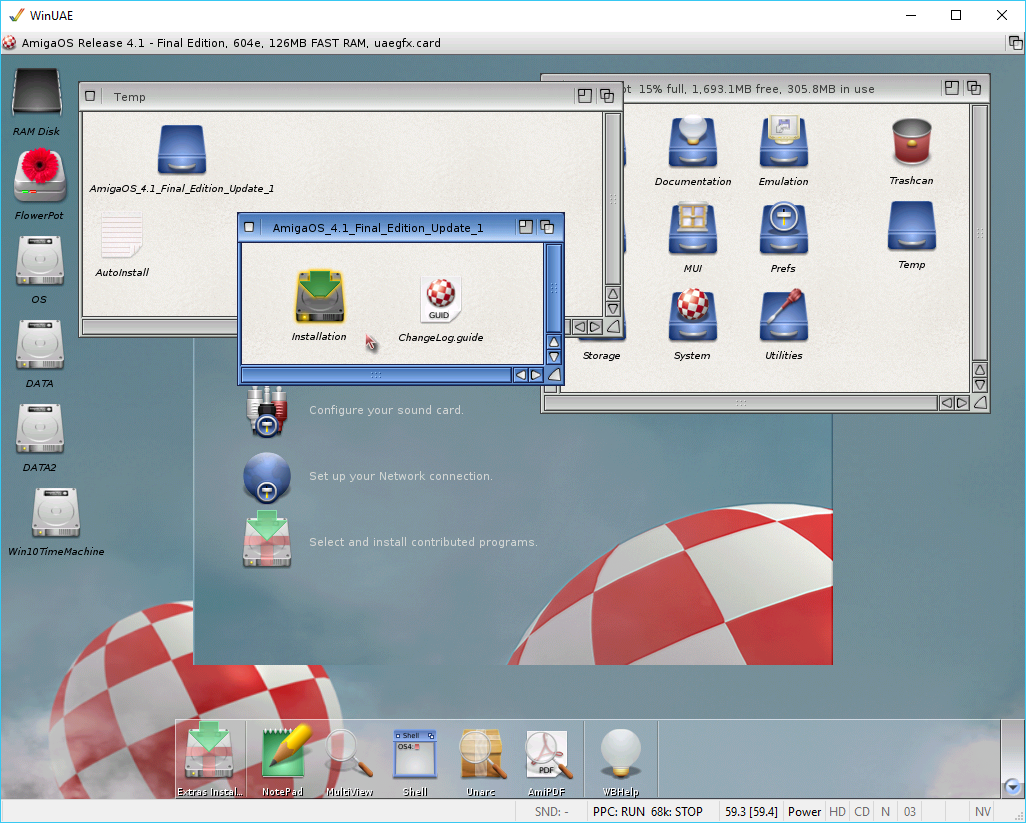The image size is (1026, 823).
Task: Click the sound card configuration icon
Action: (x=267, y=411)
